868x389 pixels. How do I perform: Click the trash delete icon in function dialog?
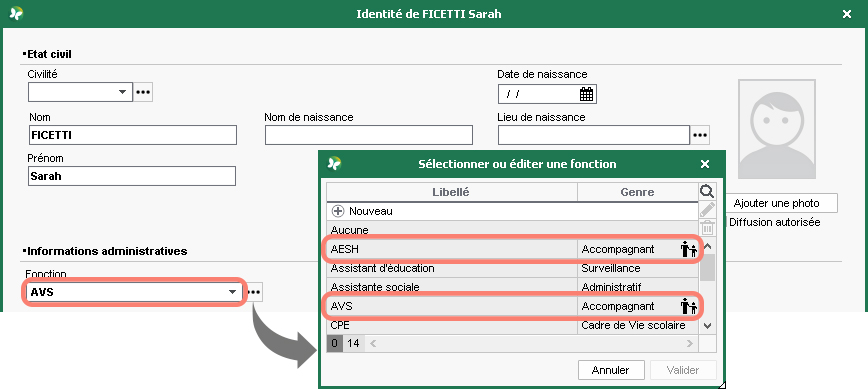click(707, 228)
